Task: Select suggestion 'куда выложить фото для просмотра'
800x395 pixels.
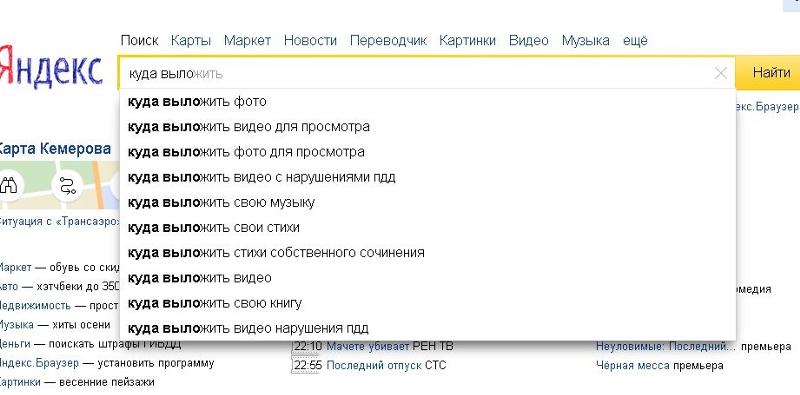Action: click(428, 152)
